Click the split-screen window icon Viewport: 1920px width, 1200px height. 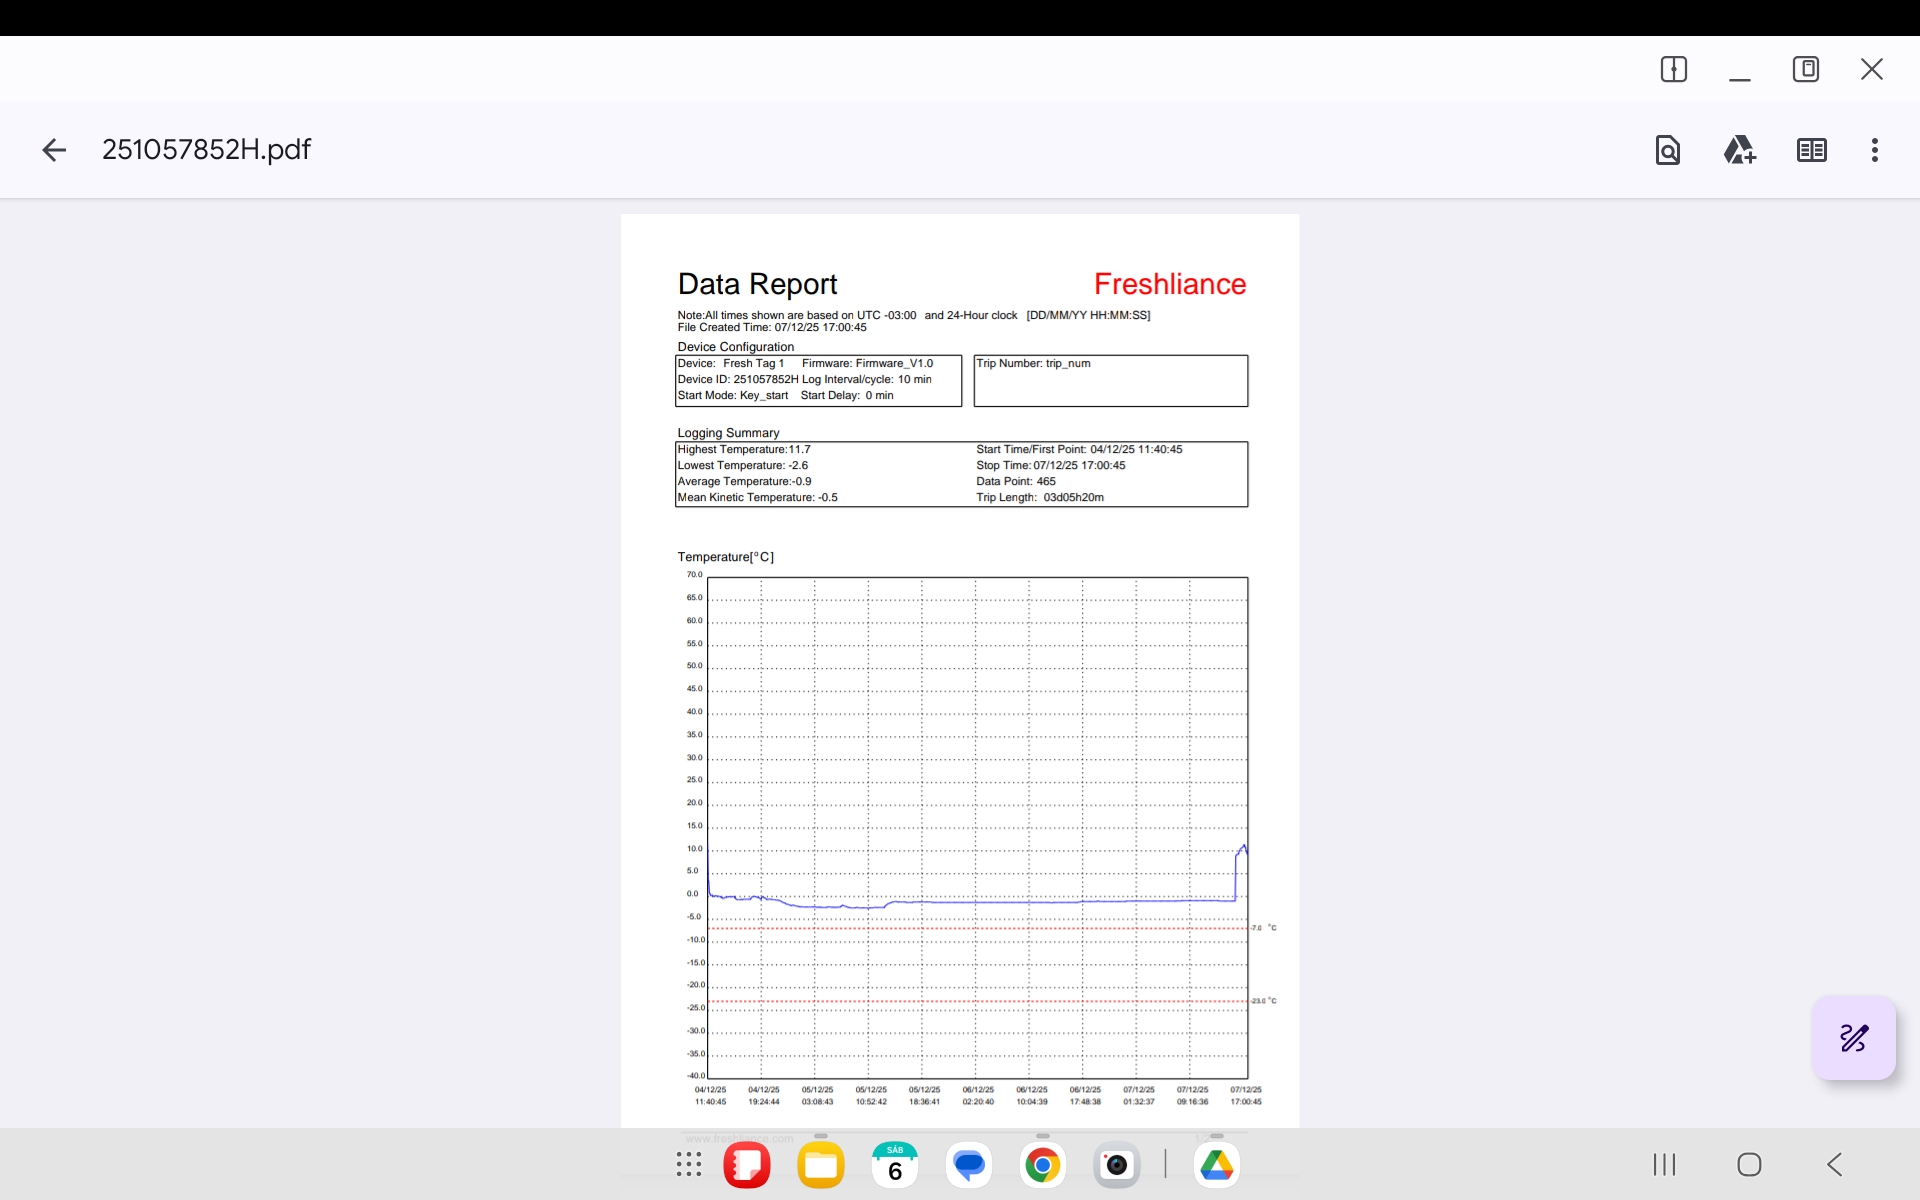pyautogui.click(x=1673, y=69)
